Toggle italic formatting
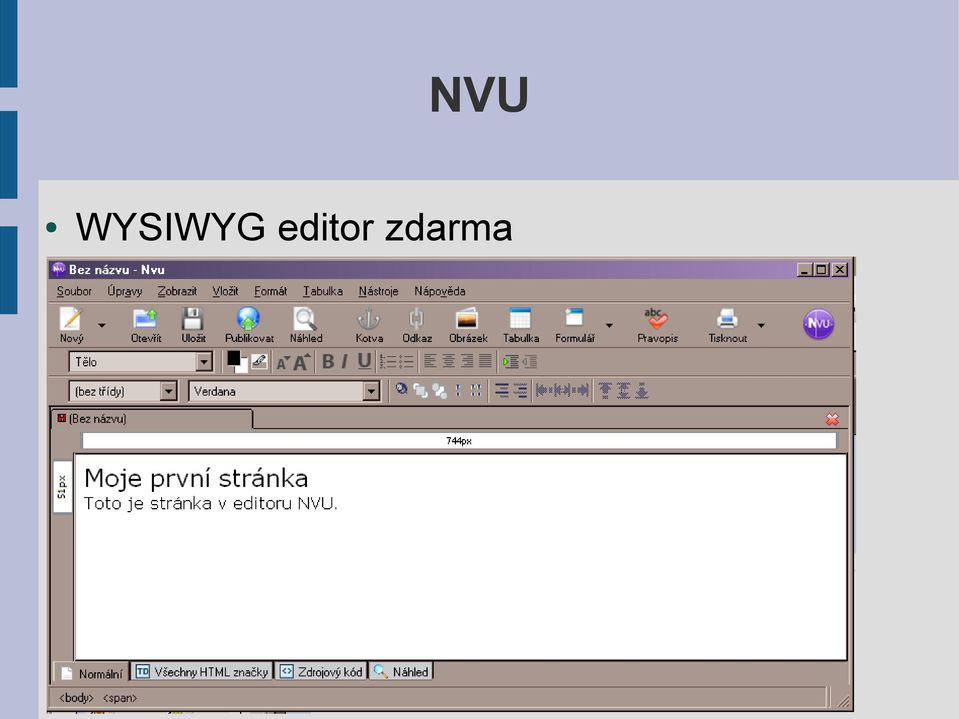Screen dimensions: 959x719 click(344, 361)
